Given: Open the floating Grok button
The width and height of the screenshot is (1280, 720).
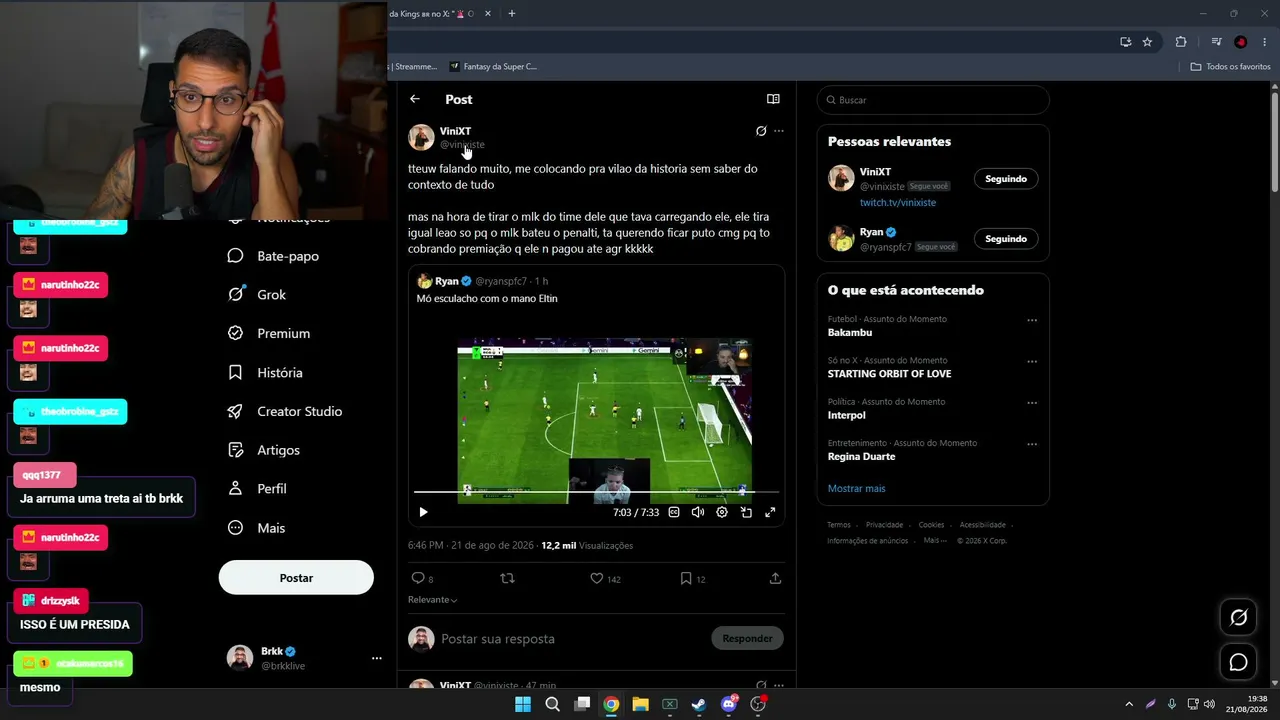Looking at the screenshot, I should pyautogui.click(x=1239, y=617).
